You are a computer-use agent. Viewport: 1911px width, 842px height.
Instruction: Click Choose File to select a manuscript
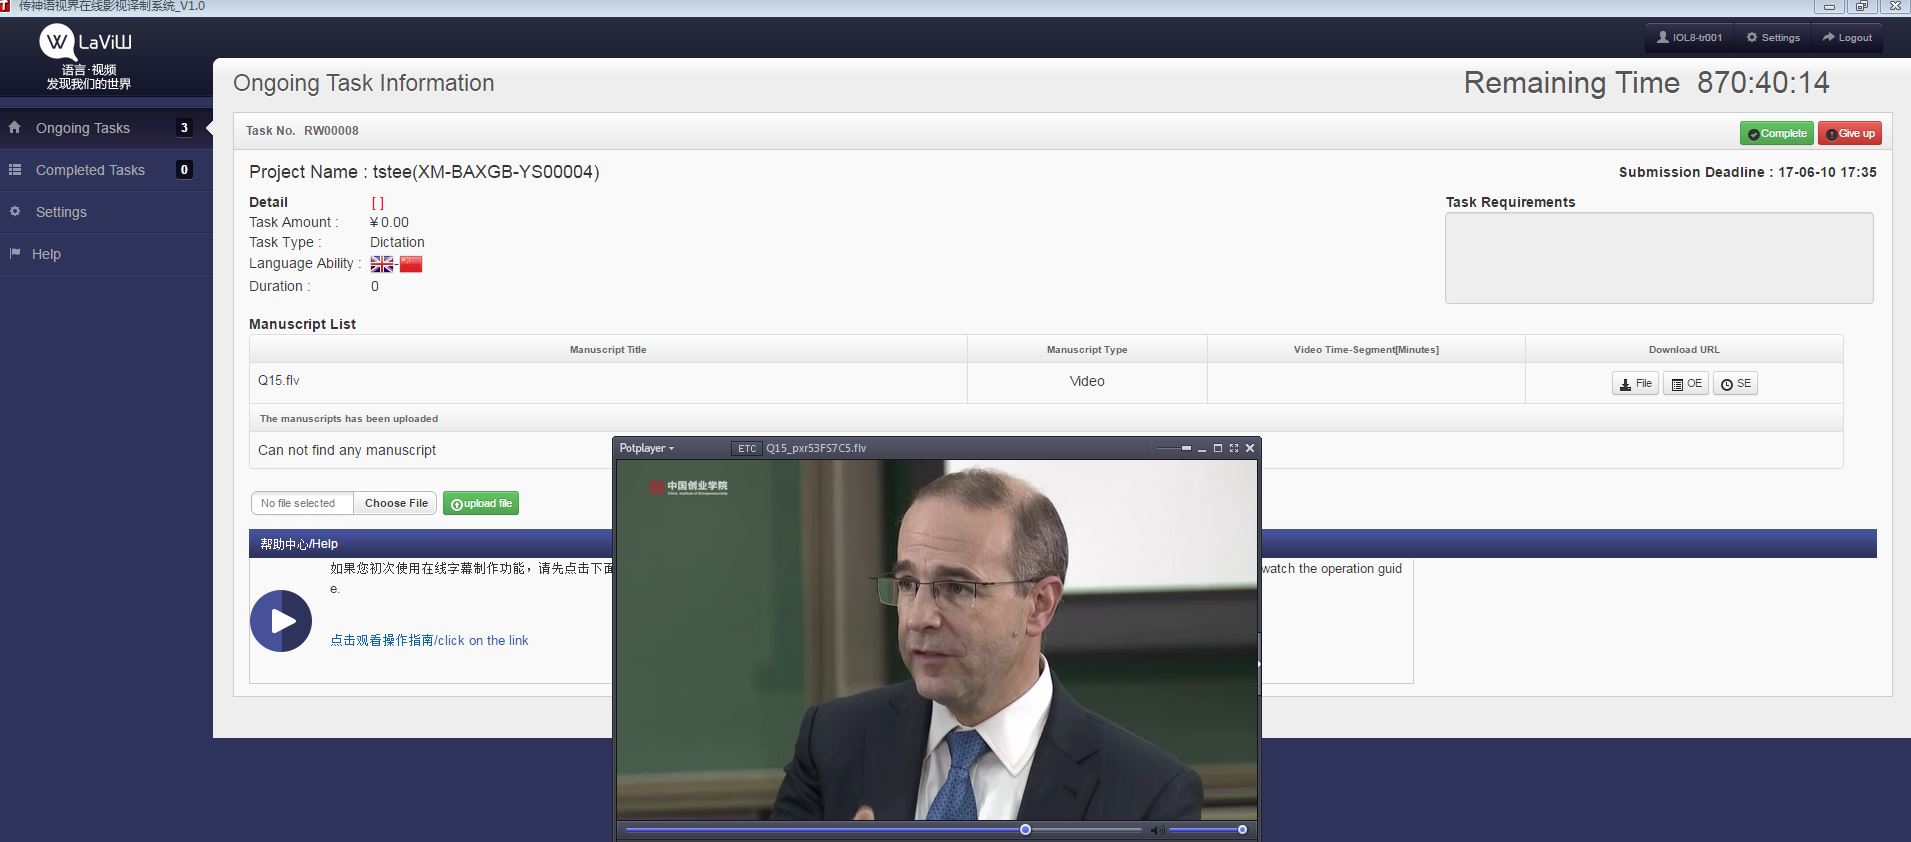click(396, 503)
